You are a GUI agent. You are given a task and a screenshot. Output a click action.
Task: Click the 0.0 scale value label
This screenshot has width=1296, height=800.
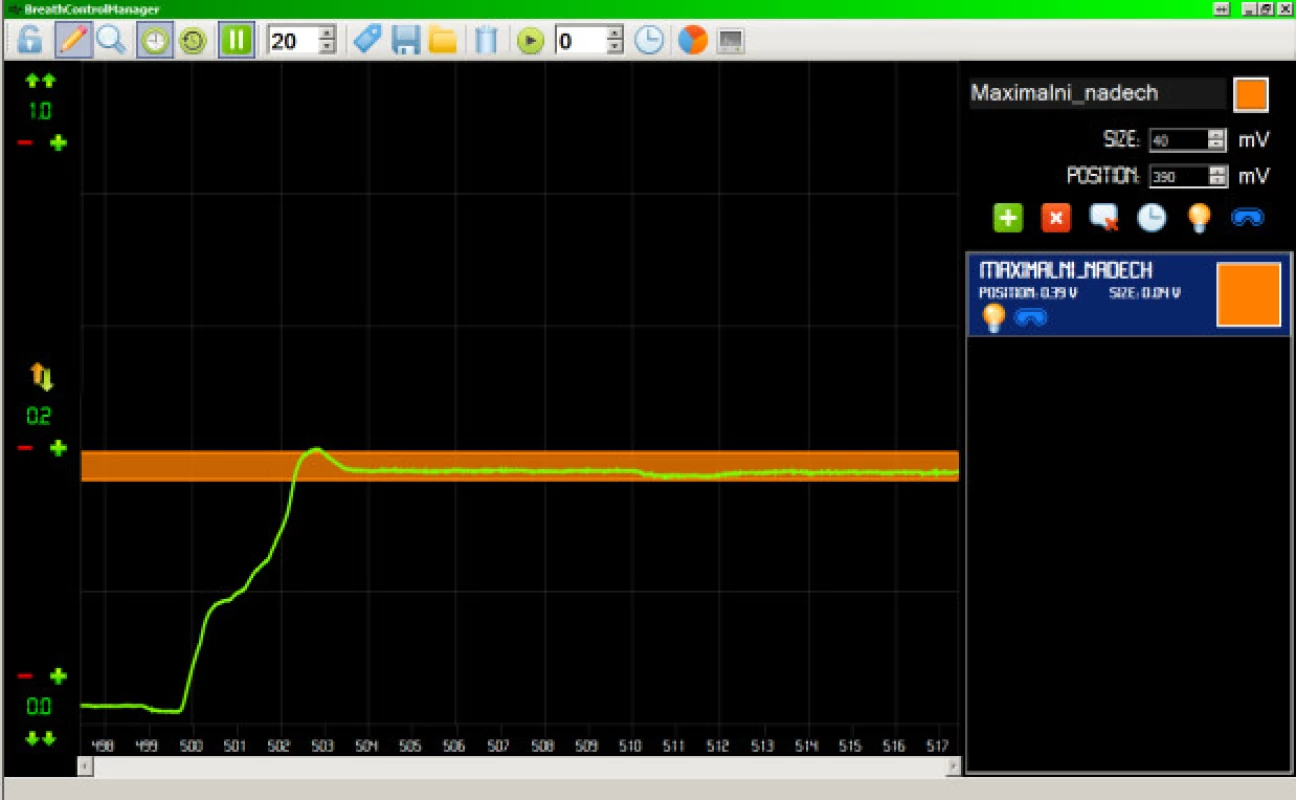pos(39,707)
